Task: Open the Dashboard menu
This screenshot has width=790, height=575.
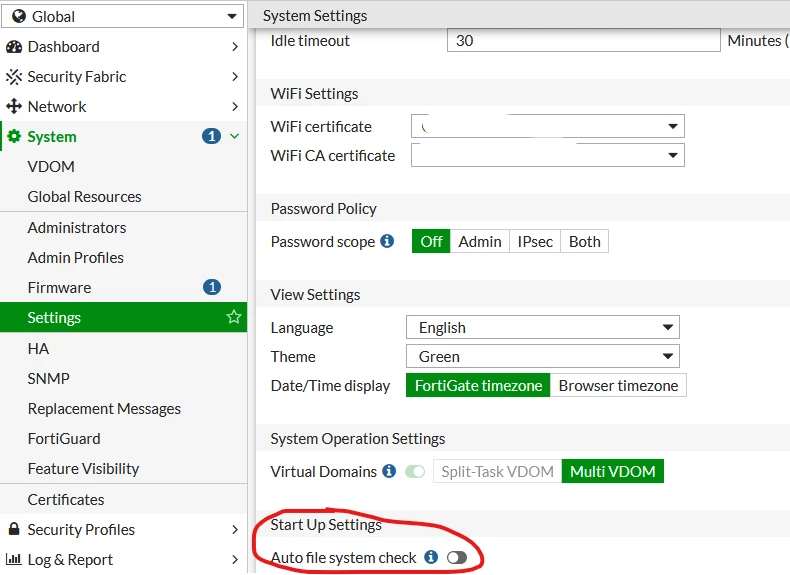Action: click(x=123, y=47)
